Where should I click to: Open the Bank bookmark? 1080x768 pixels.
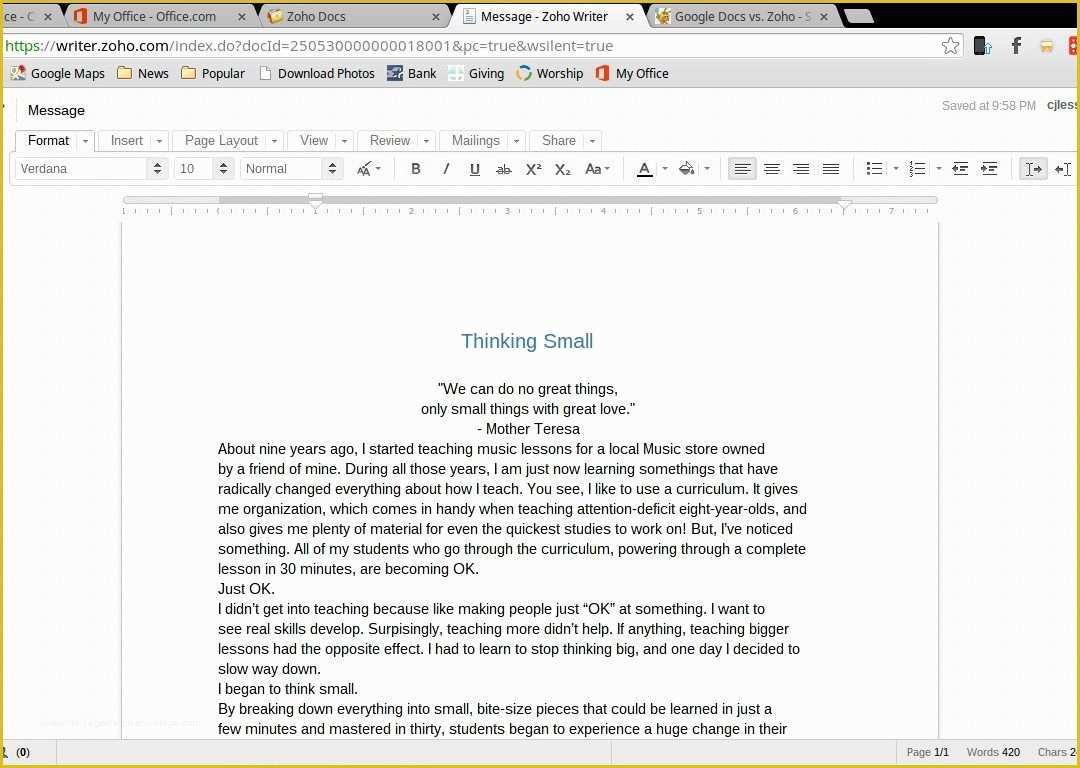pos(411,74)
